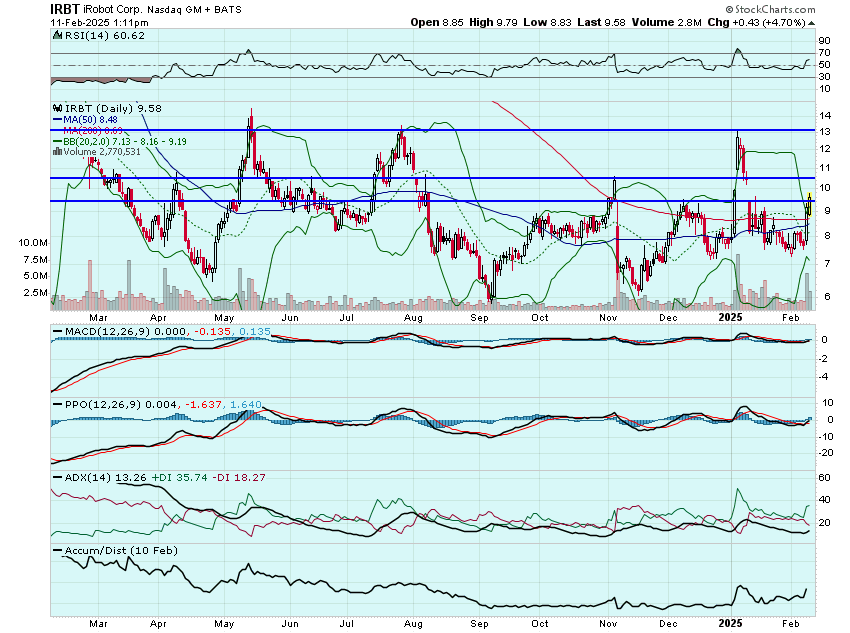This screenshot has height=633, width=850.
Task: Click the MA(50) 8.48 legend entry
Action: (x=90, y=119)
